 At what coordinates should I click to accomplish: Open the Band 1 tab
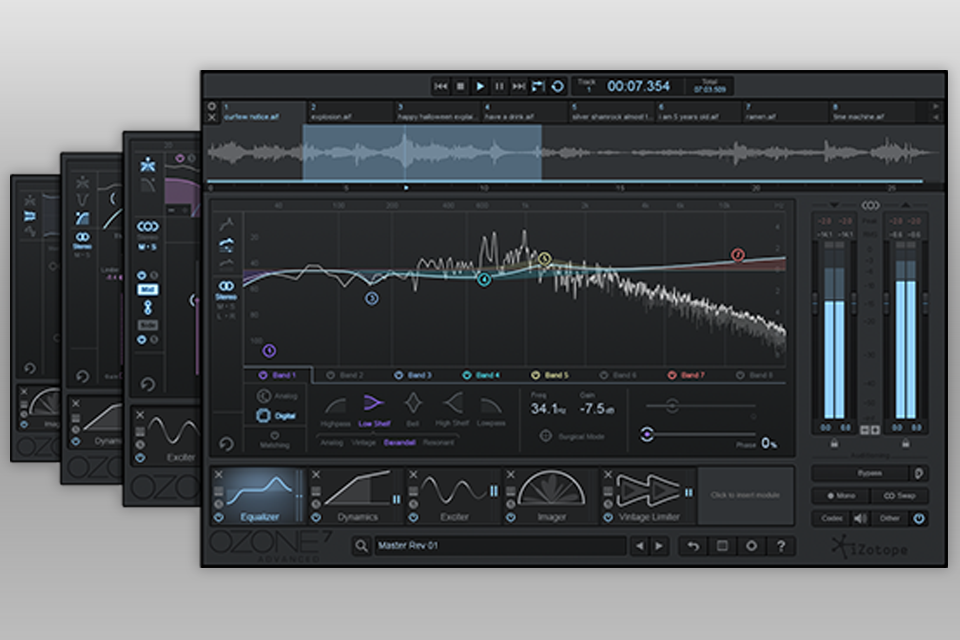278,375
